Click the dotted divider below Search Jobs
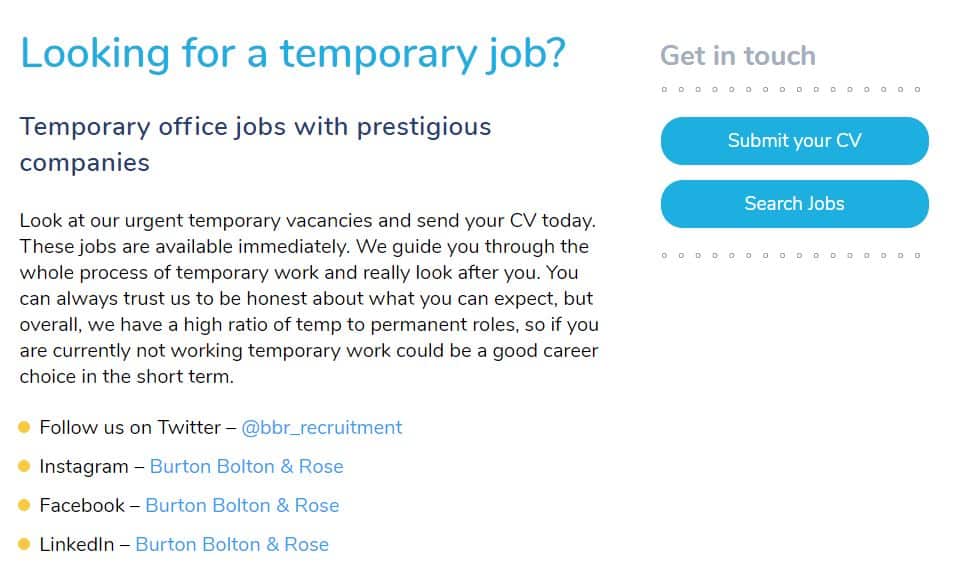This screenshot has width=967, height=583. coord(791,255)
